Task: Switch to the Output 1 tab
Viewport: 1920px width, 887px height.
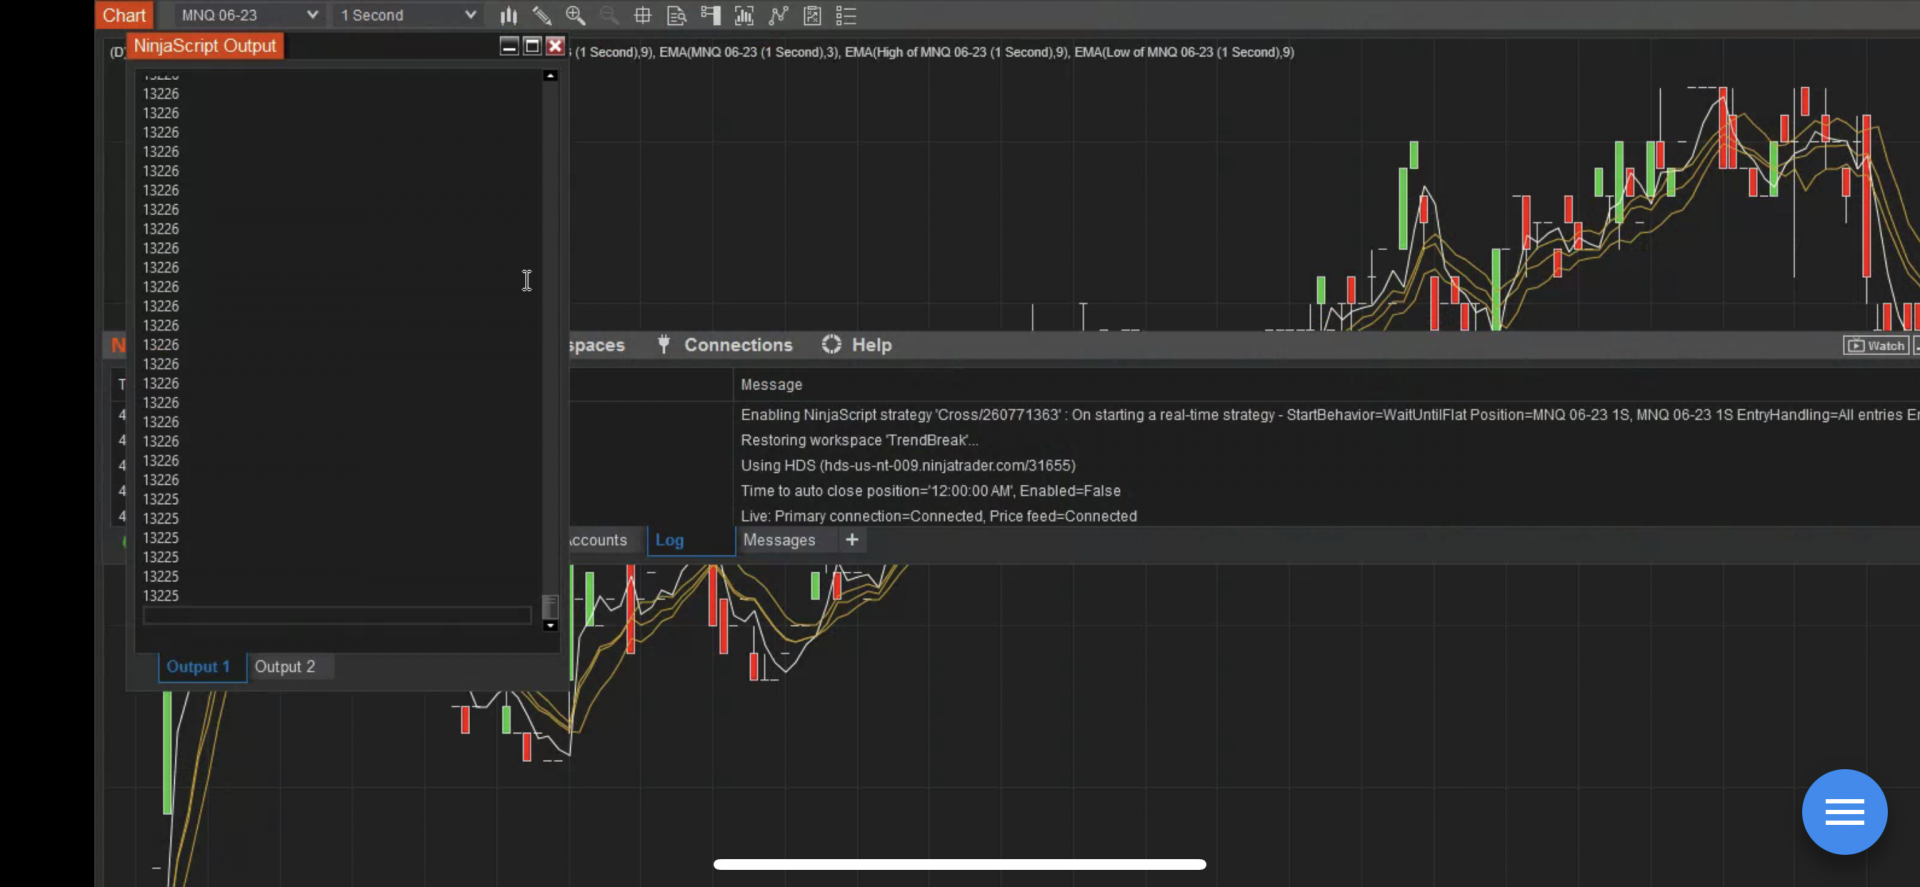Action: 200,667
